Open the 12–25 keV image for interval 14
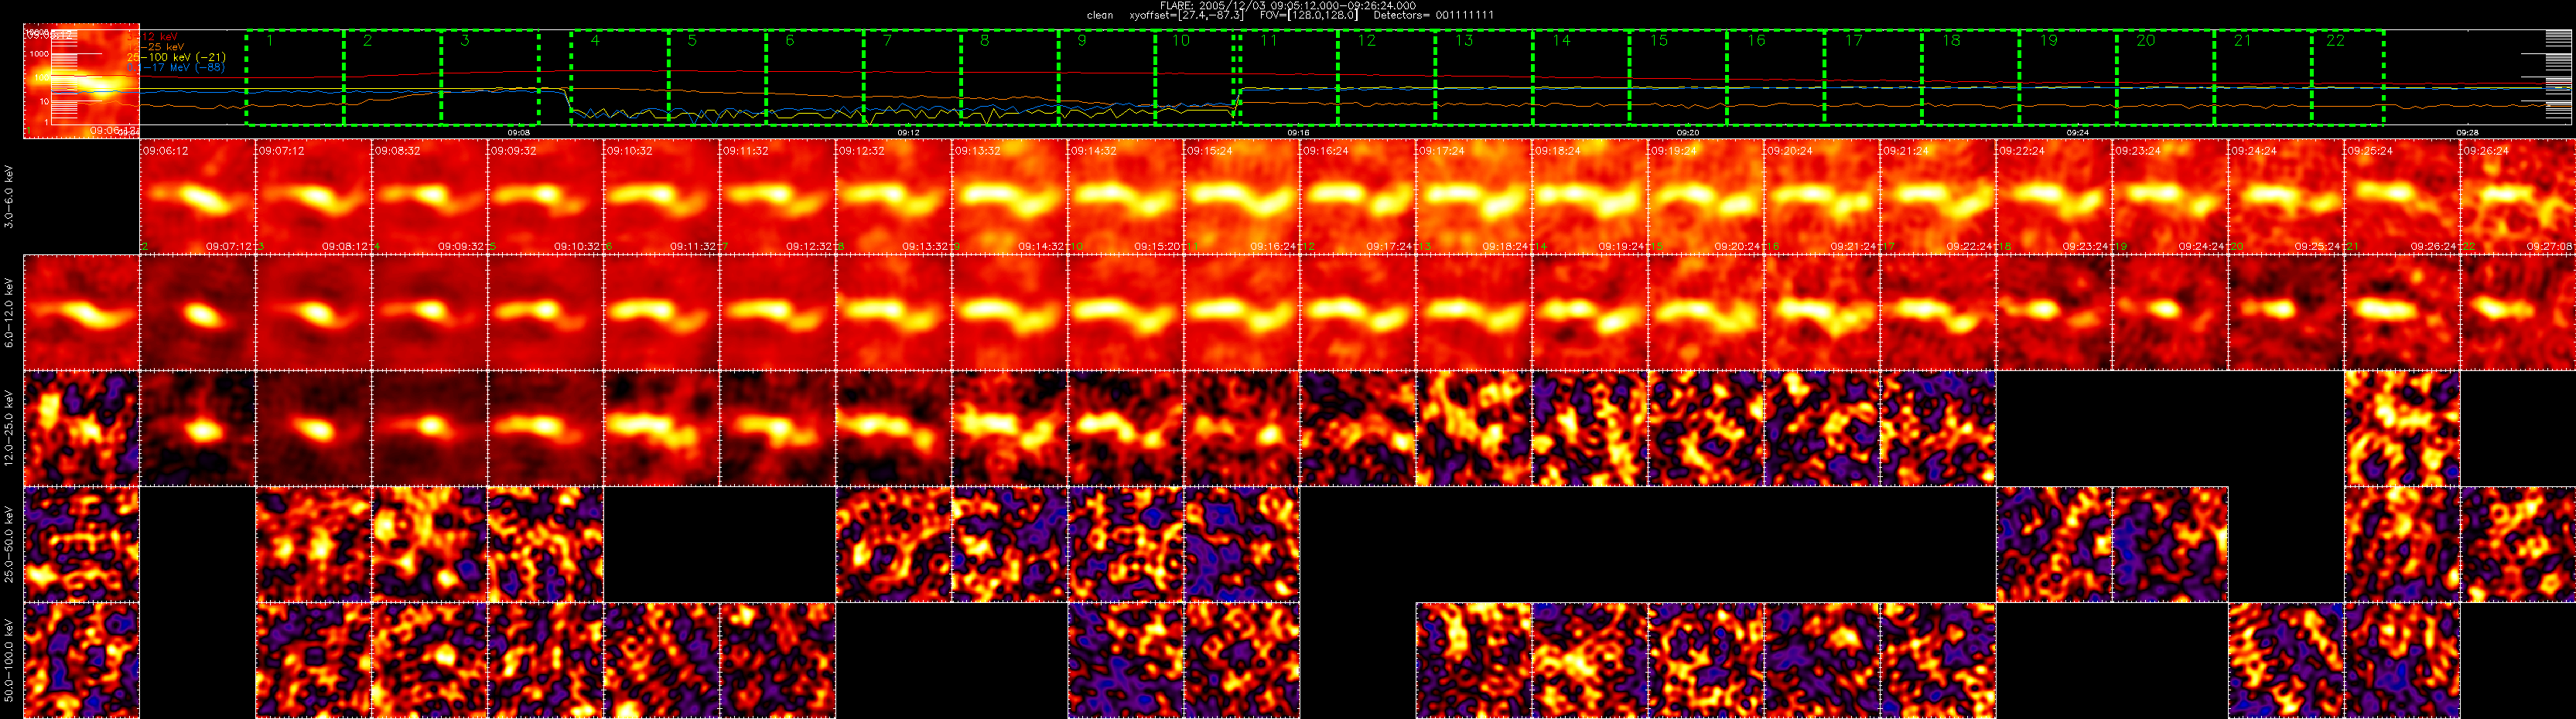2576x719 pixels. (x=1590, y=429)
